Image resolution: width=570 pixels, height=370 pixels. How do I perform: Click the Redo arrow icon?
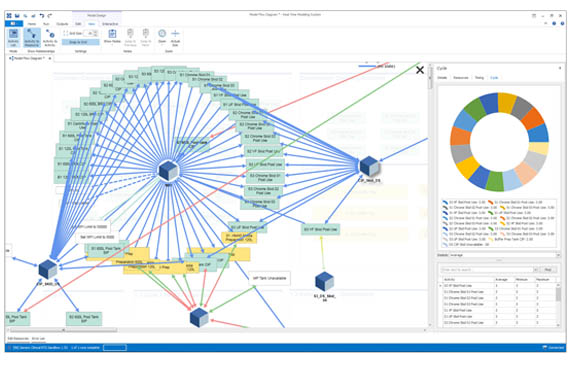tap(50, 16)
